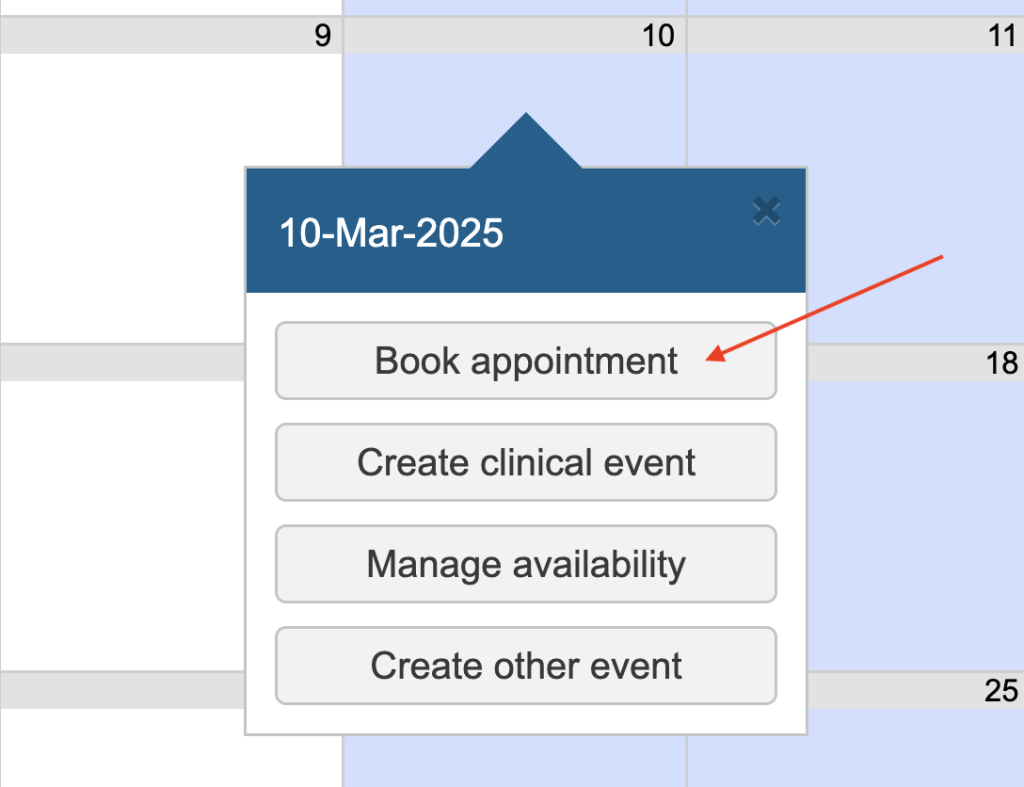Select the day number 11 label

pyautogui.click(x=1001, y=37)
